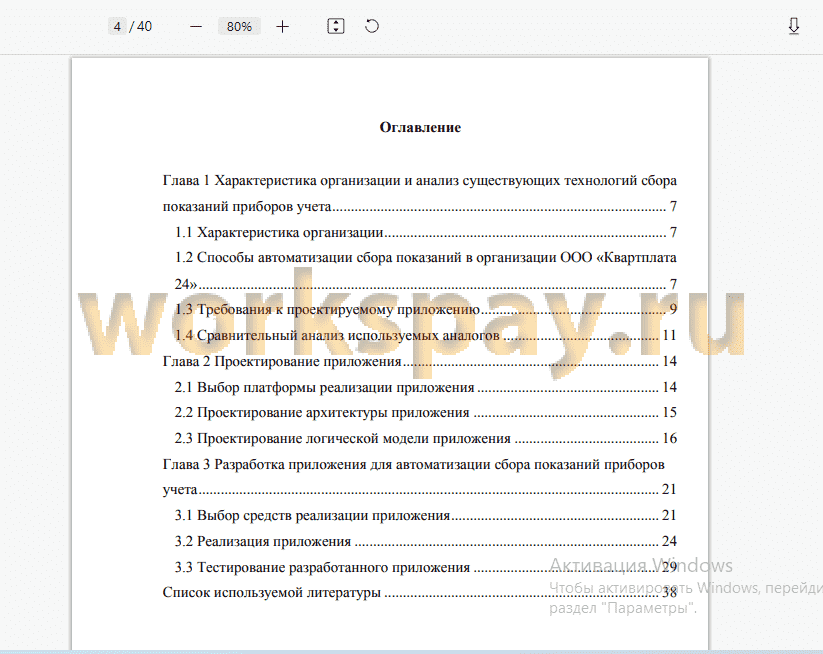Open entry Глава 1 Характеристика организации
This screenshot has width=823, height=654.
click(419, 181)
